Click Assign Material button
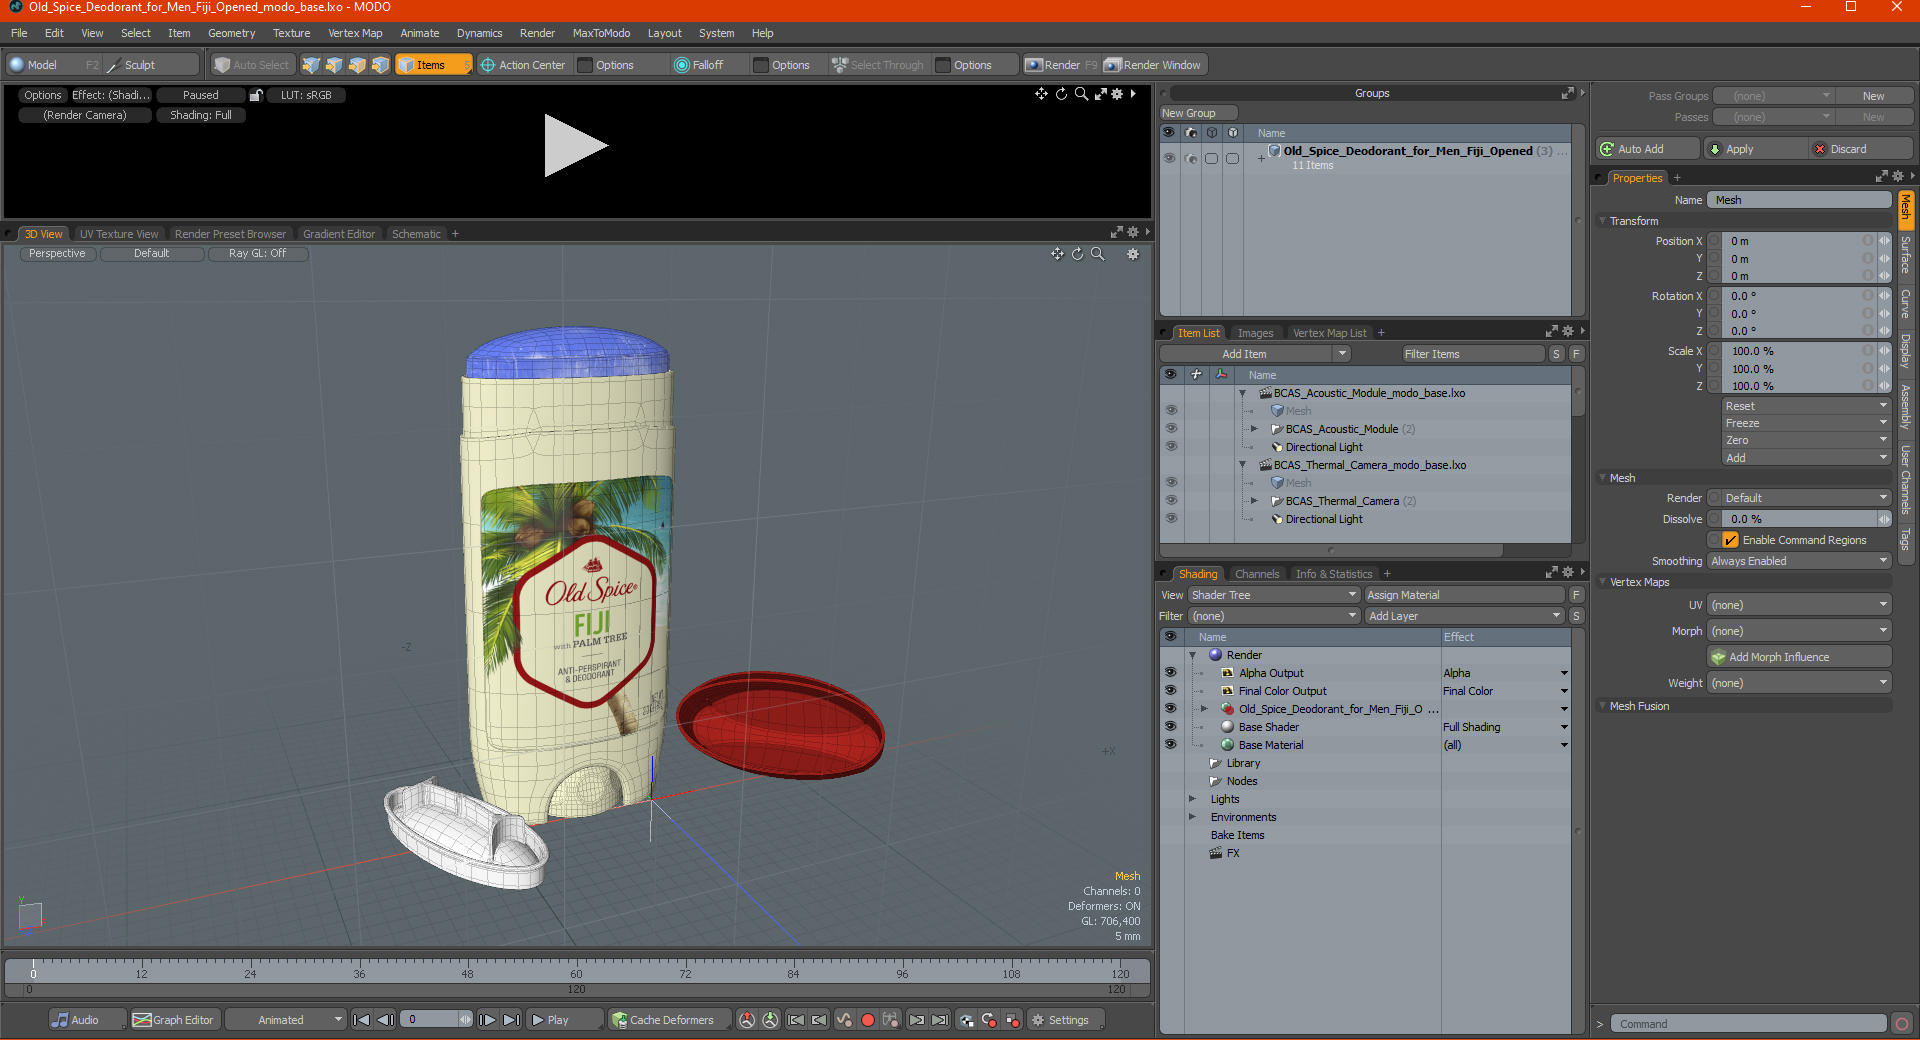Viewport: 1920px width, 1040px height. pos(1464,595)
